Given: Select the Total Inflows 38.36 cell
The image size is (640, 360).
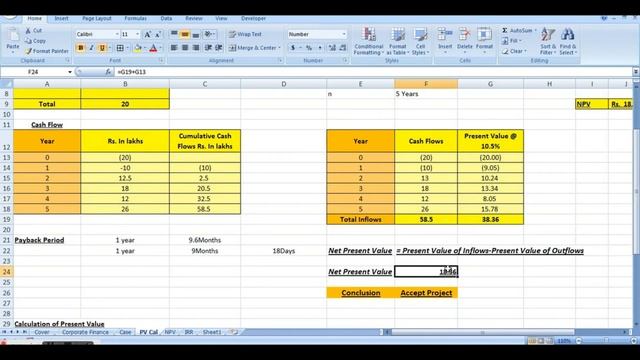Looking at the screenshot, I should coord(490,220).
